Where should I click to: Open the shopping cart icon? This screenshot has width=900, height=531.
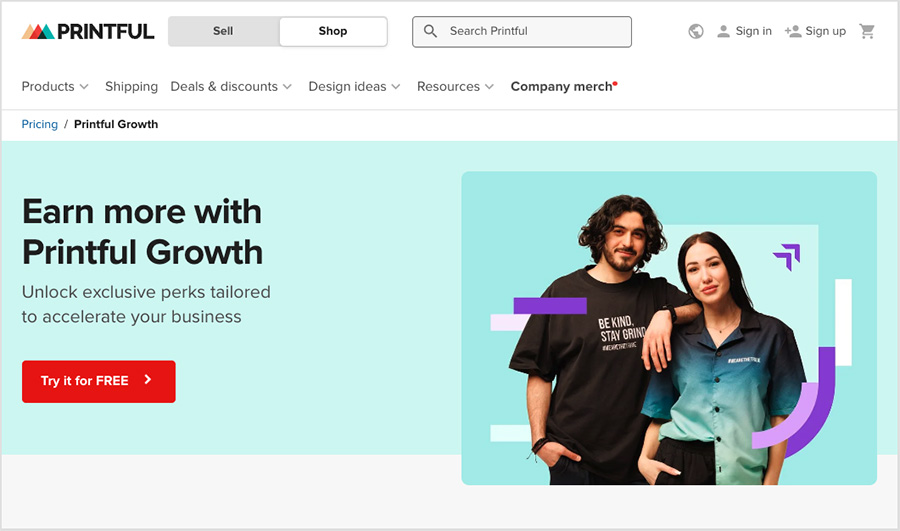pos(867,31)
